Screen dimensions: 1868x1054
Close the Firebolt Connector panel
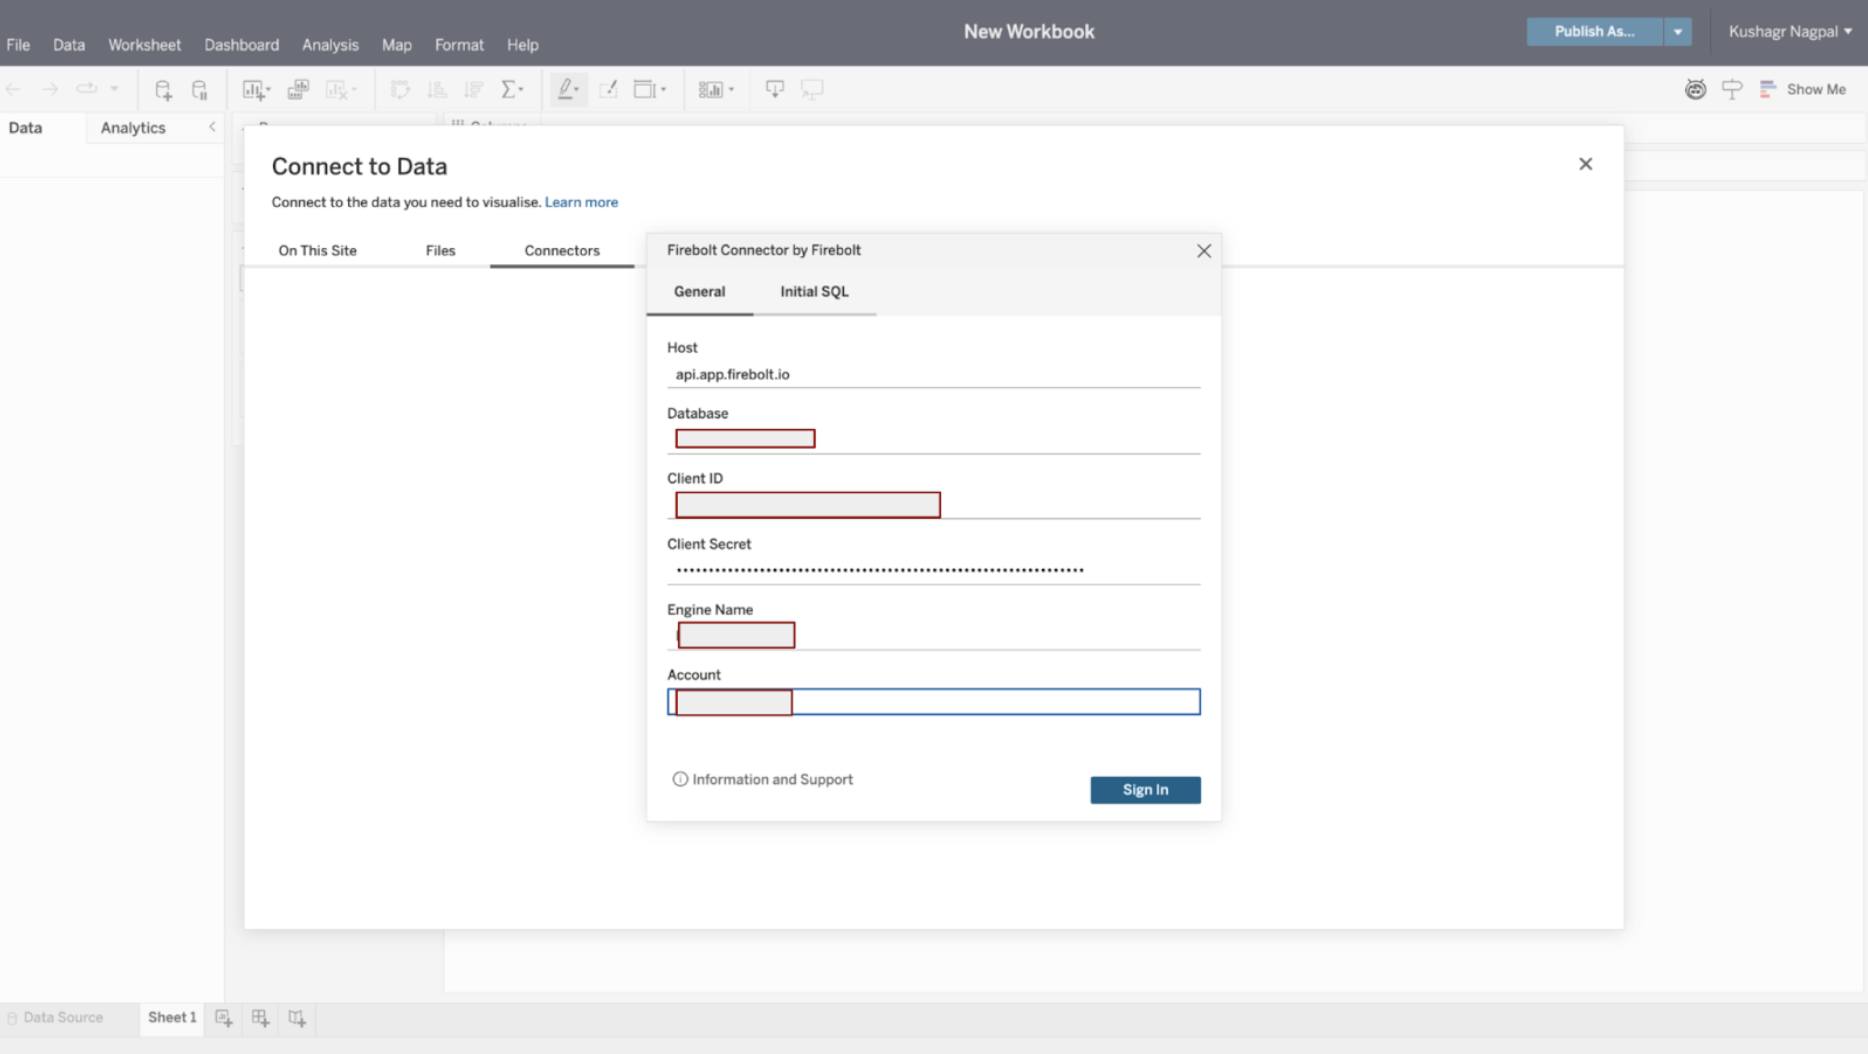point(1204,251)
